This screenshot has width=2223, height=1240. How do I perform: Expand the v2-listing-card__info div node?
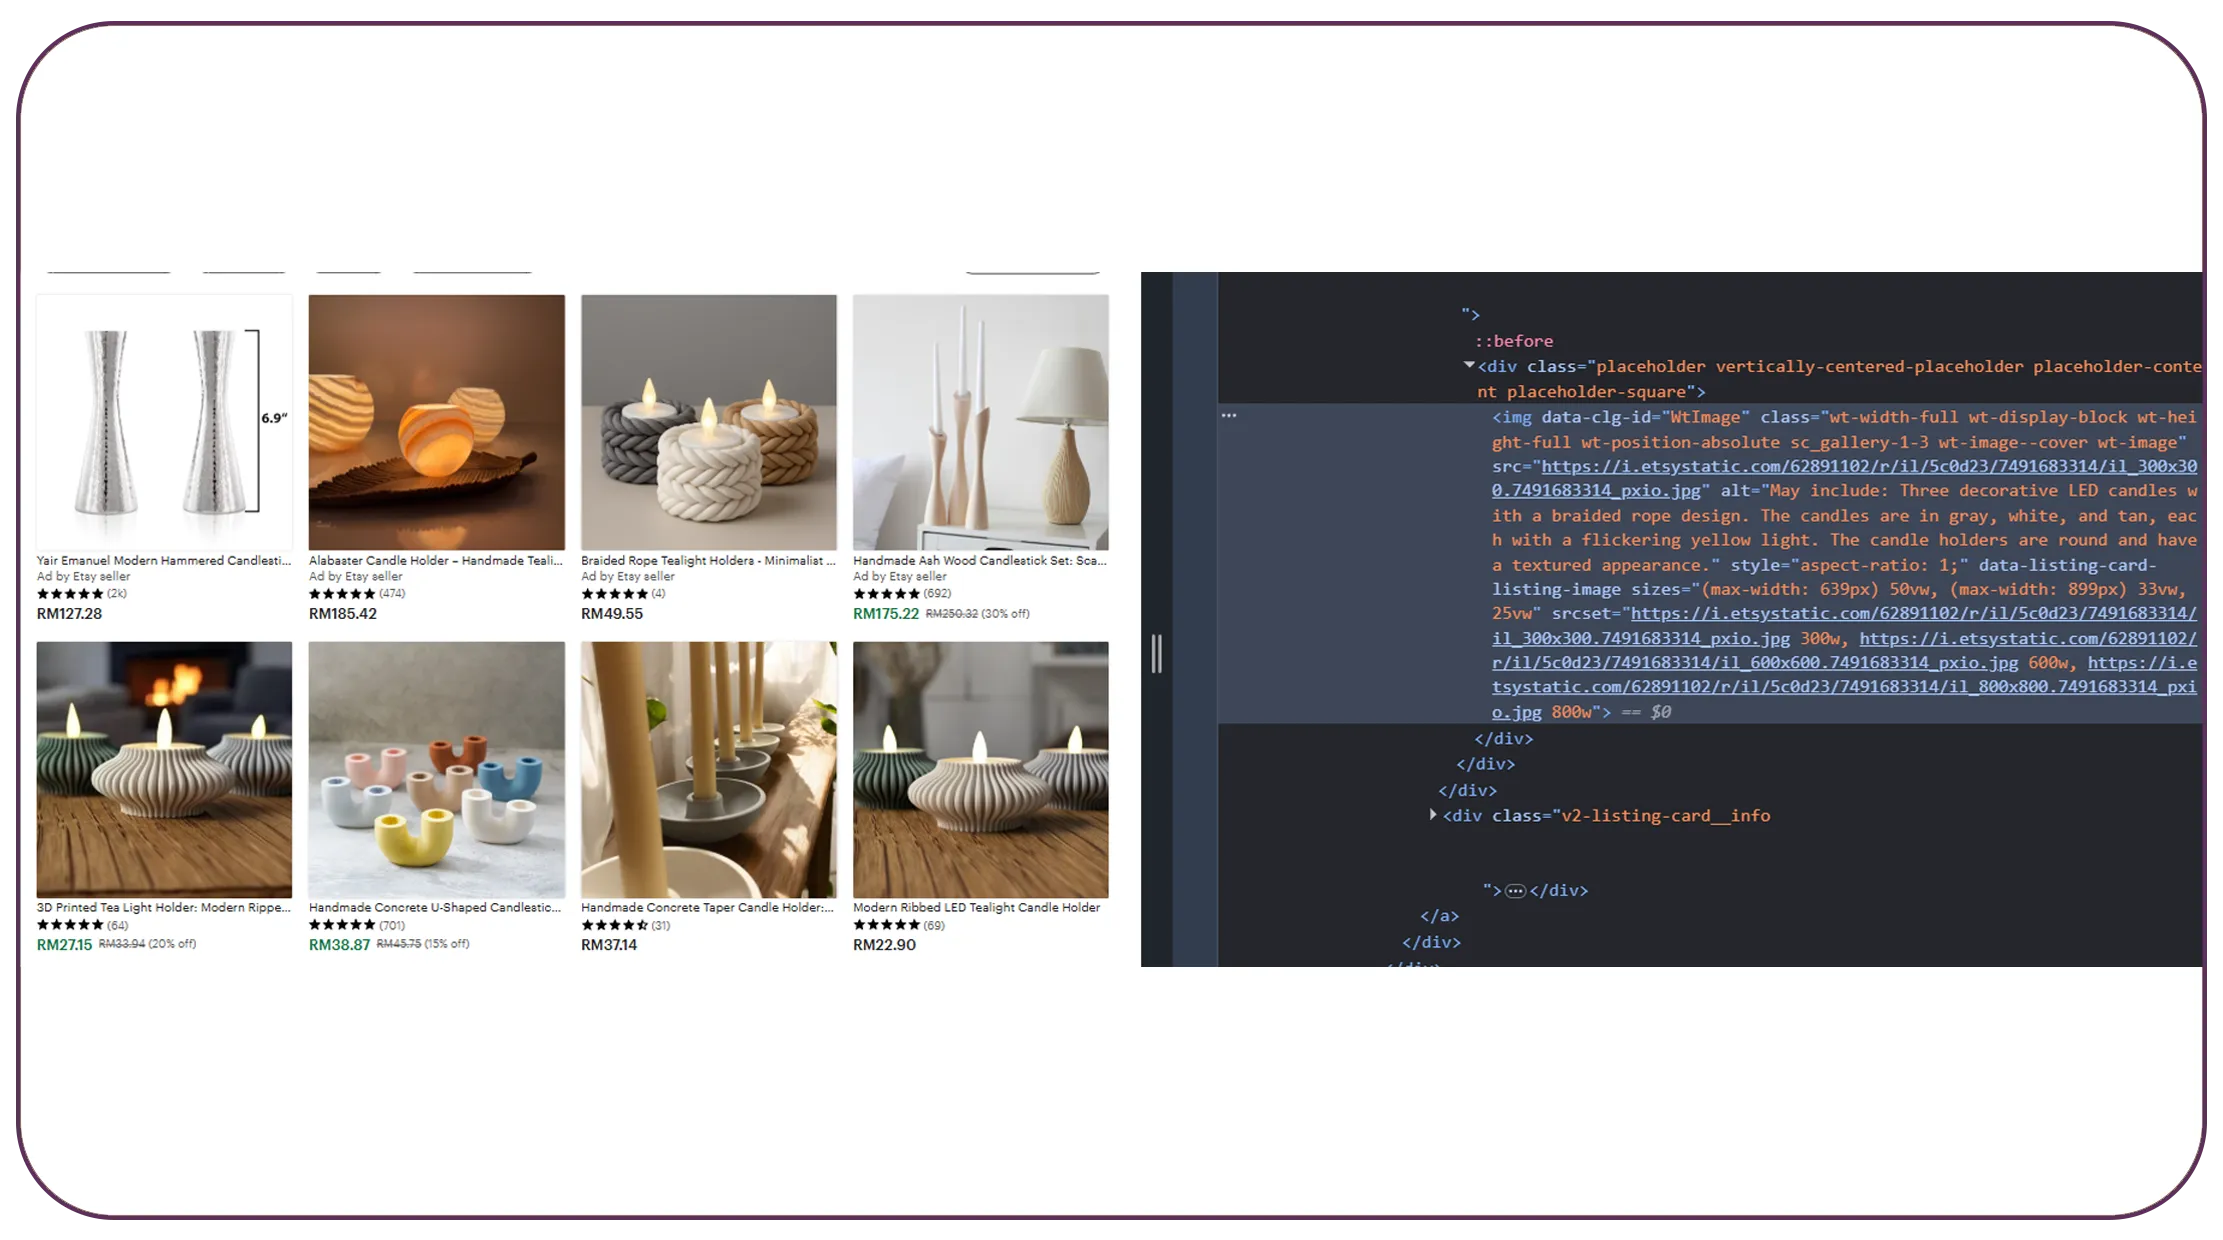pyautogui.click(x=1433, y=816)
